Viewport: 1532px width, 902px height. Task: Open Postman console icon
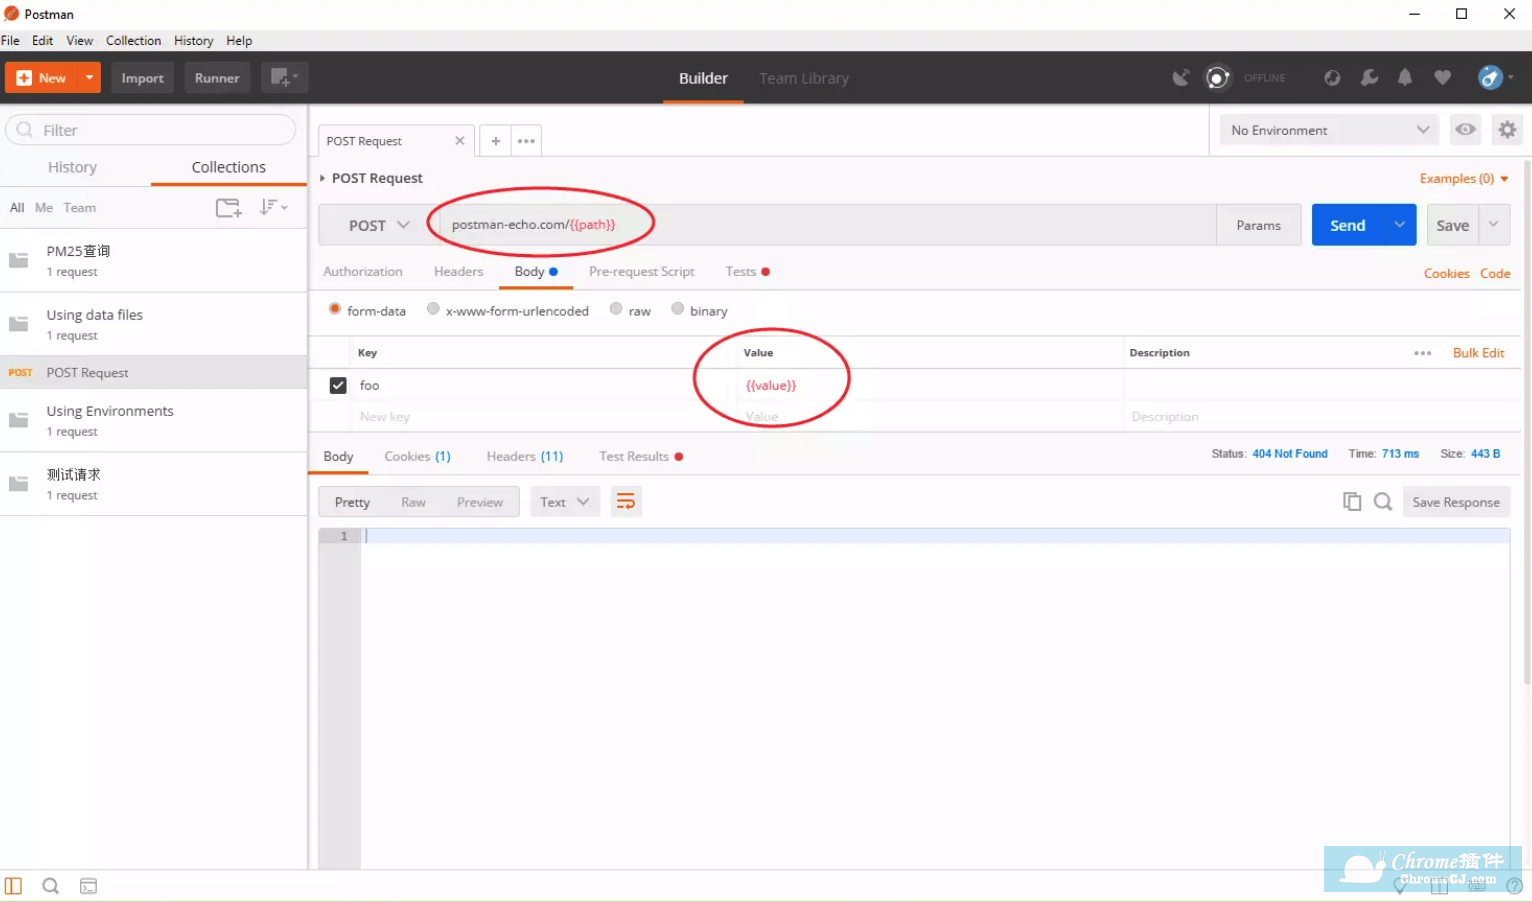click(88, 886)
